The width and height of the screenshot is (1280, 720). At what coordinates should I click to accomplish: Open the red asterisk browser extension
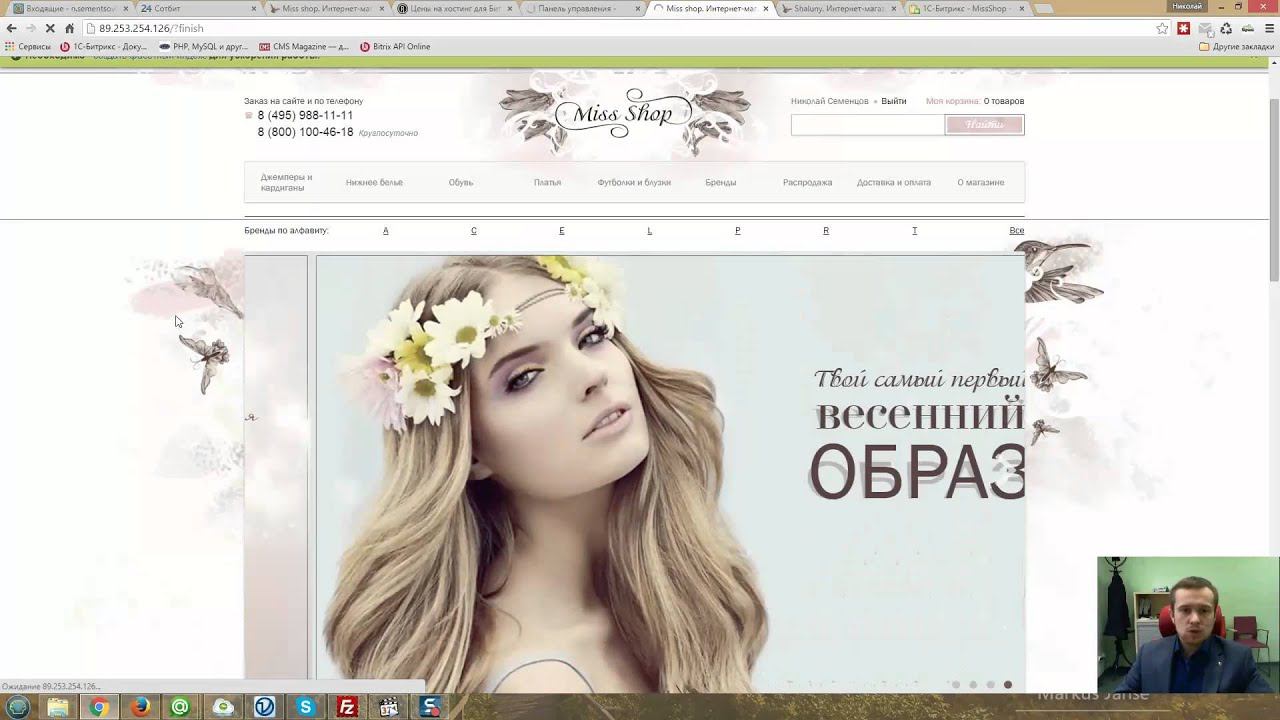1184,29
